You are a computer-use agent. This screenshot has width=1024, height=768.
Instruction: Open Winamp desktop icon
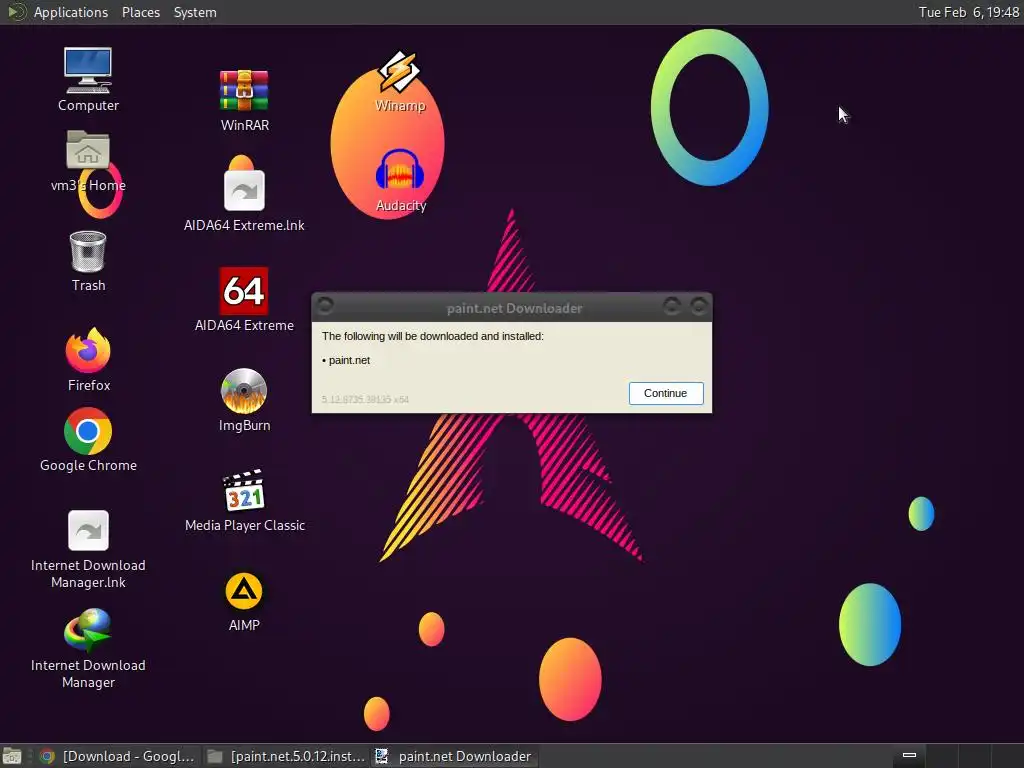tap(400, 71)
